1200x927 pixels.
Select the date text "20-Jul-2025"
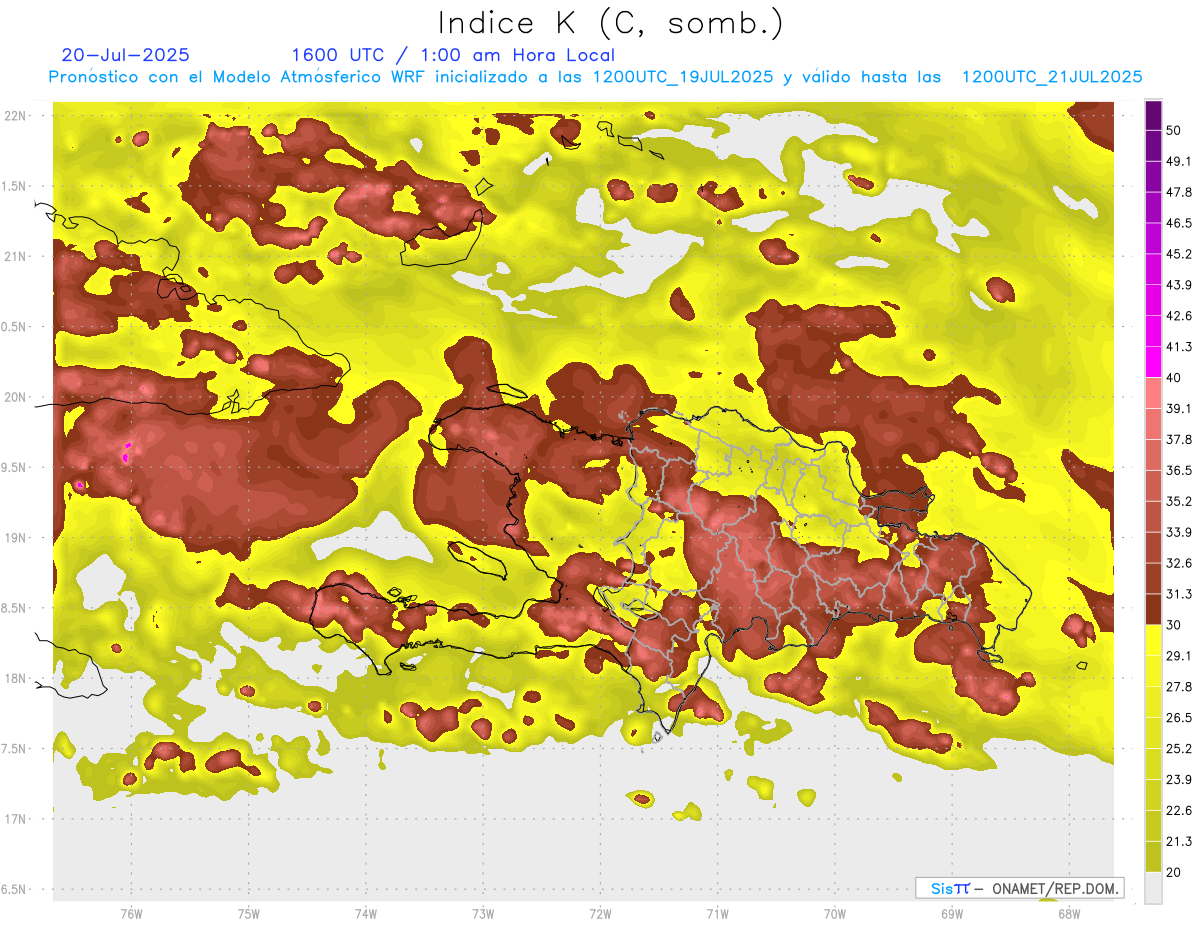tap(125, 55)
